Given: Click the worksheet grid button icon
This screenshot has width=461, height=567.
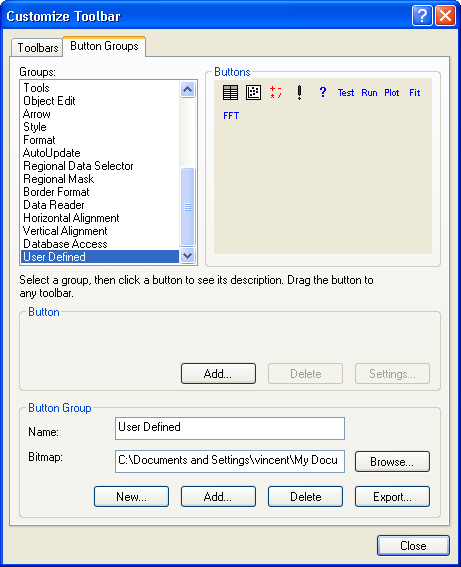Looking at the screenshot, I should click(230, 93).
